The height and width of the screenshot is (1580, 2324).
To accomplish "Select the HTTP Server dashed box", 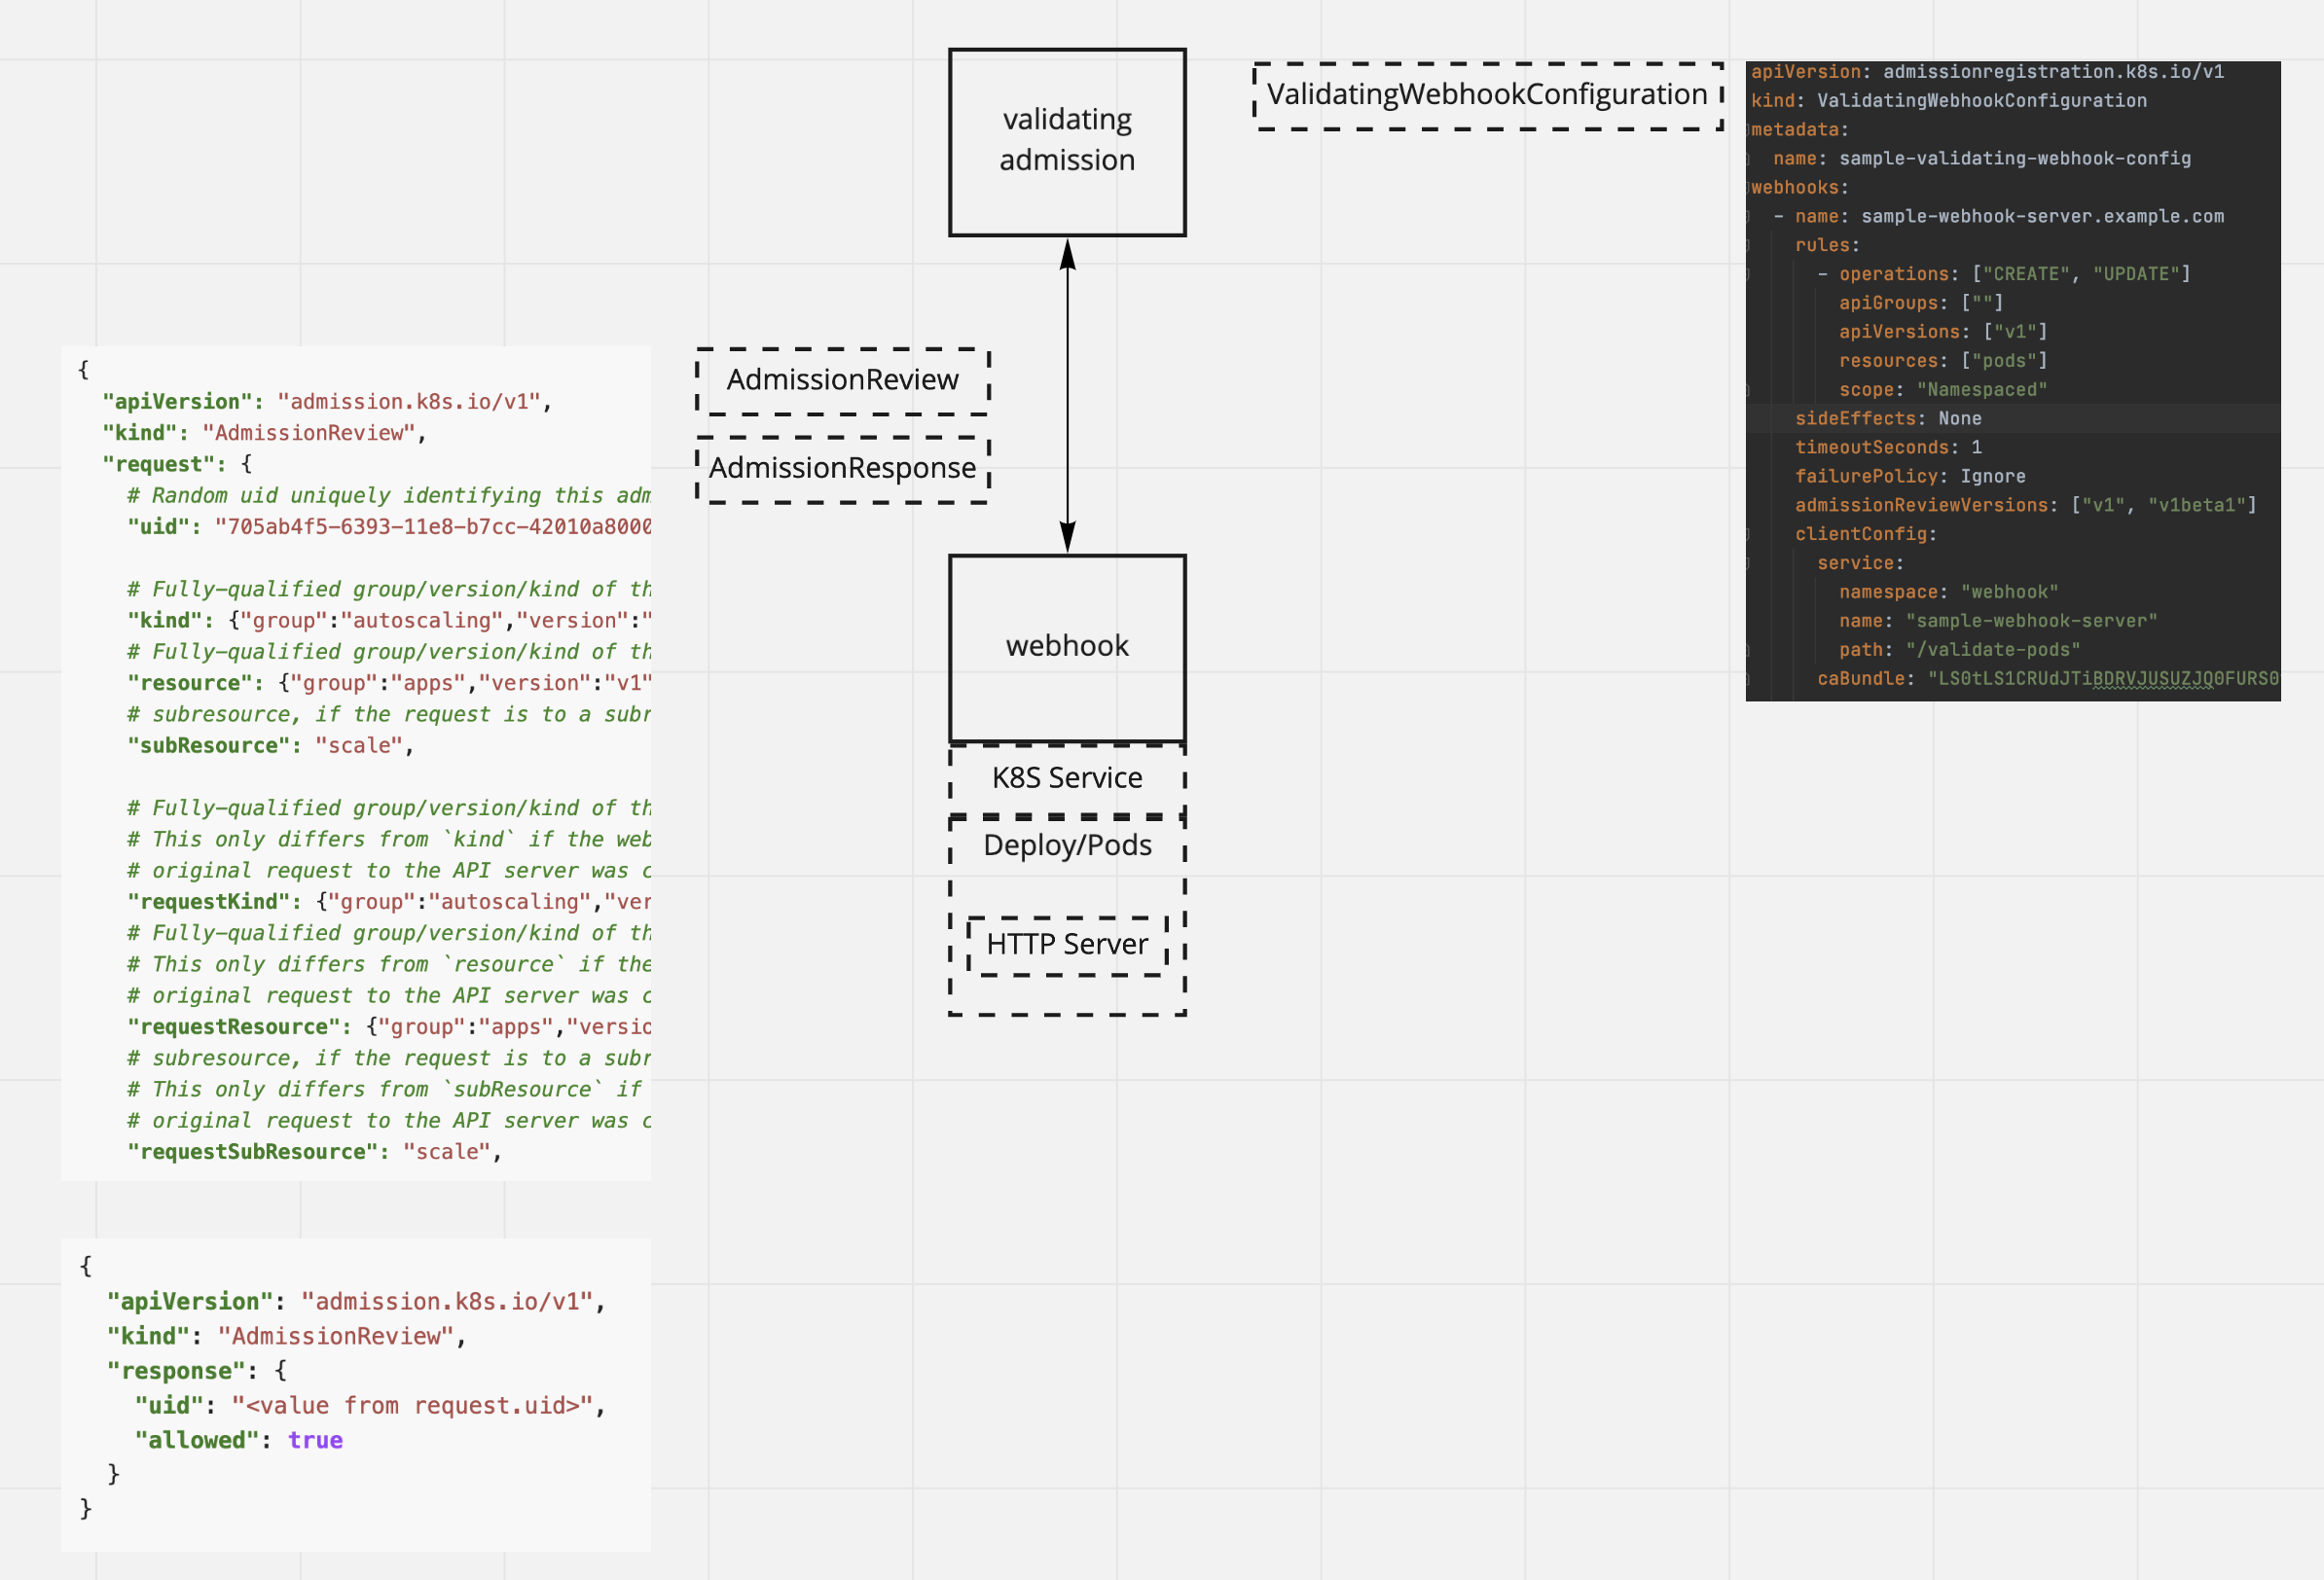I will coord(1067,945).
